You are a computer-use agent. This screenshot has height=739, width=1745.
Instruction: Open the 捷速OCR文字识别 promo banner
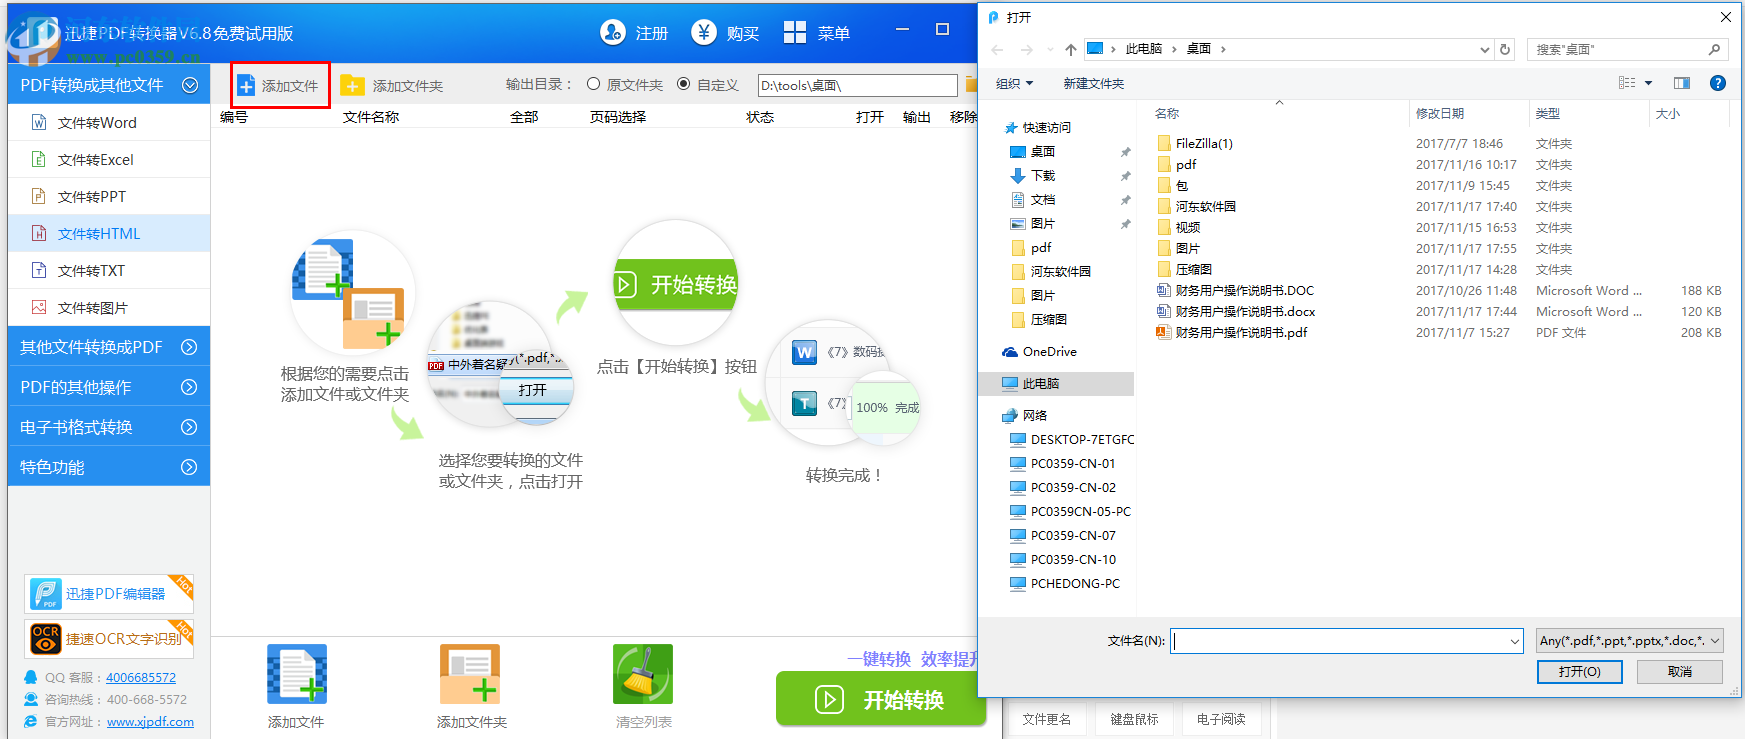109,638
